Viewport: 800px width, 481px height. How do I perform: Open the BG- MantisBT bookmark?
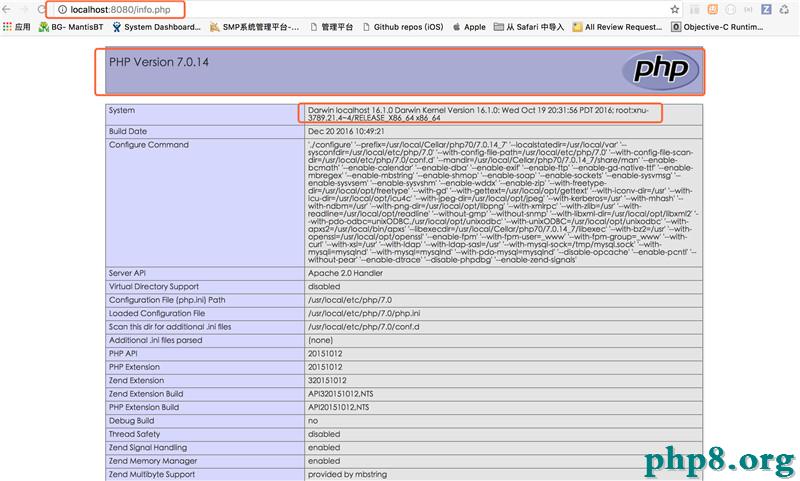[71, 27]
